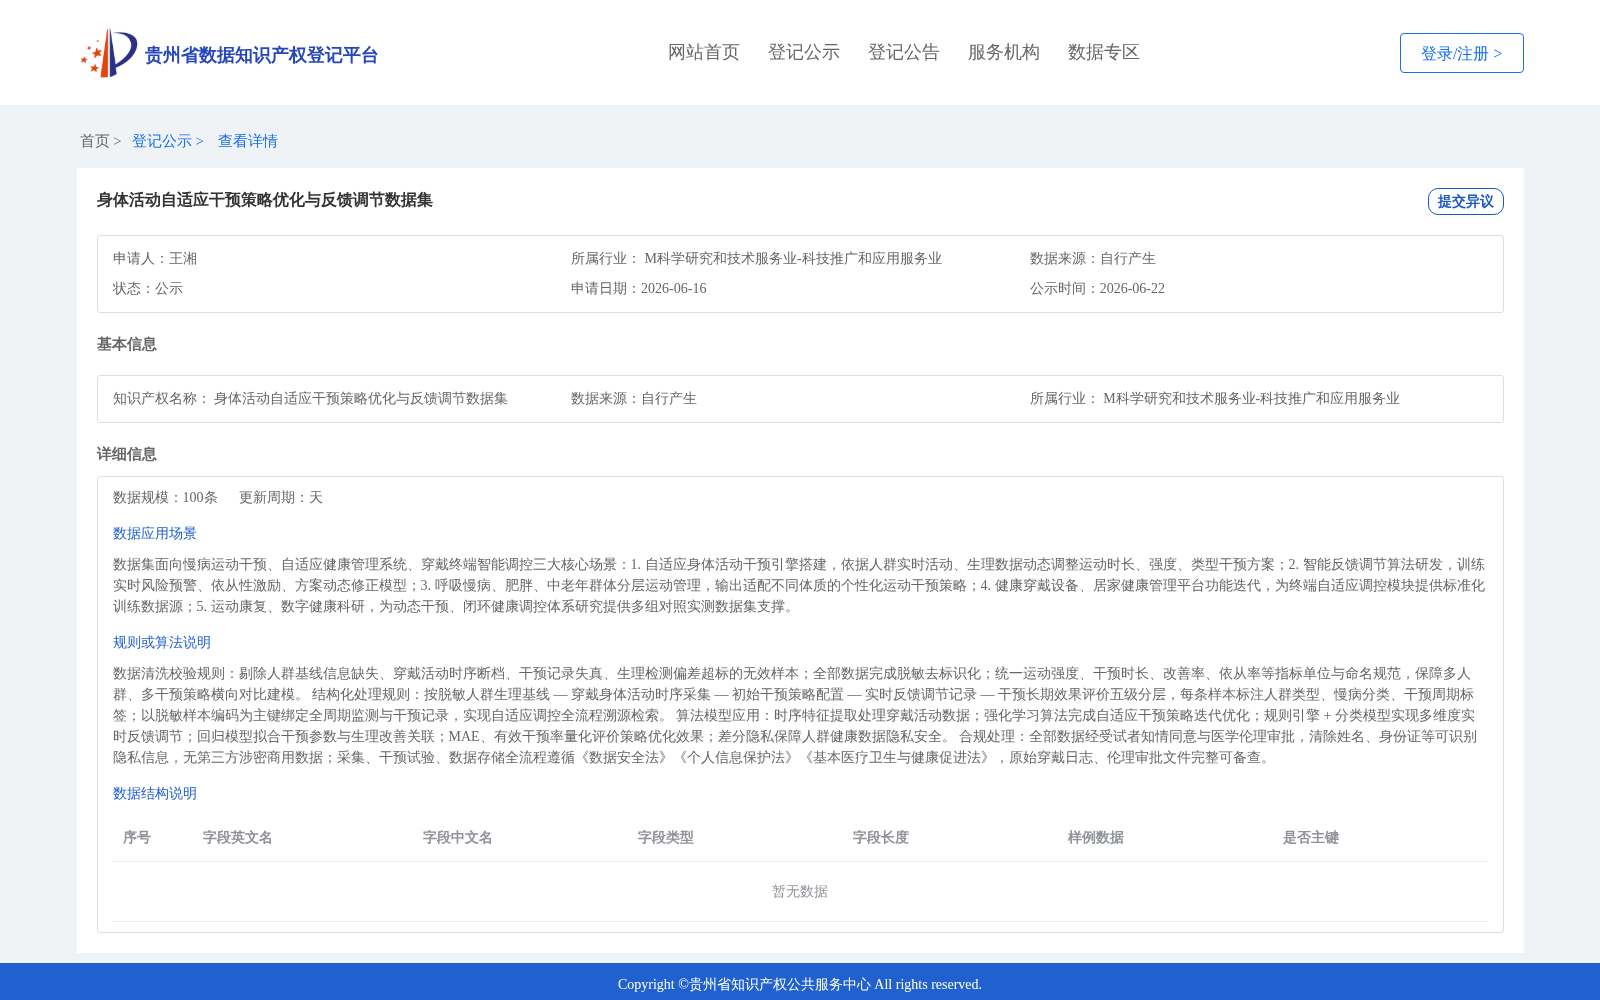1600x1000 pixels.
Task: Click the 知识产权名称 field text
Action: (x=310, y=398)
